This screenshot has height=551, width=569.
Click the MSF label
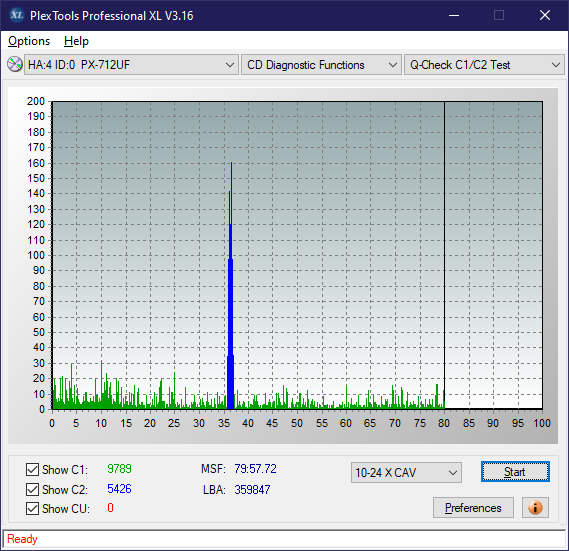tap(213, 469)
